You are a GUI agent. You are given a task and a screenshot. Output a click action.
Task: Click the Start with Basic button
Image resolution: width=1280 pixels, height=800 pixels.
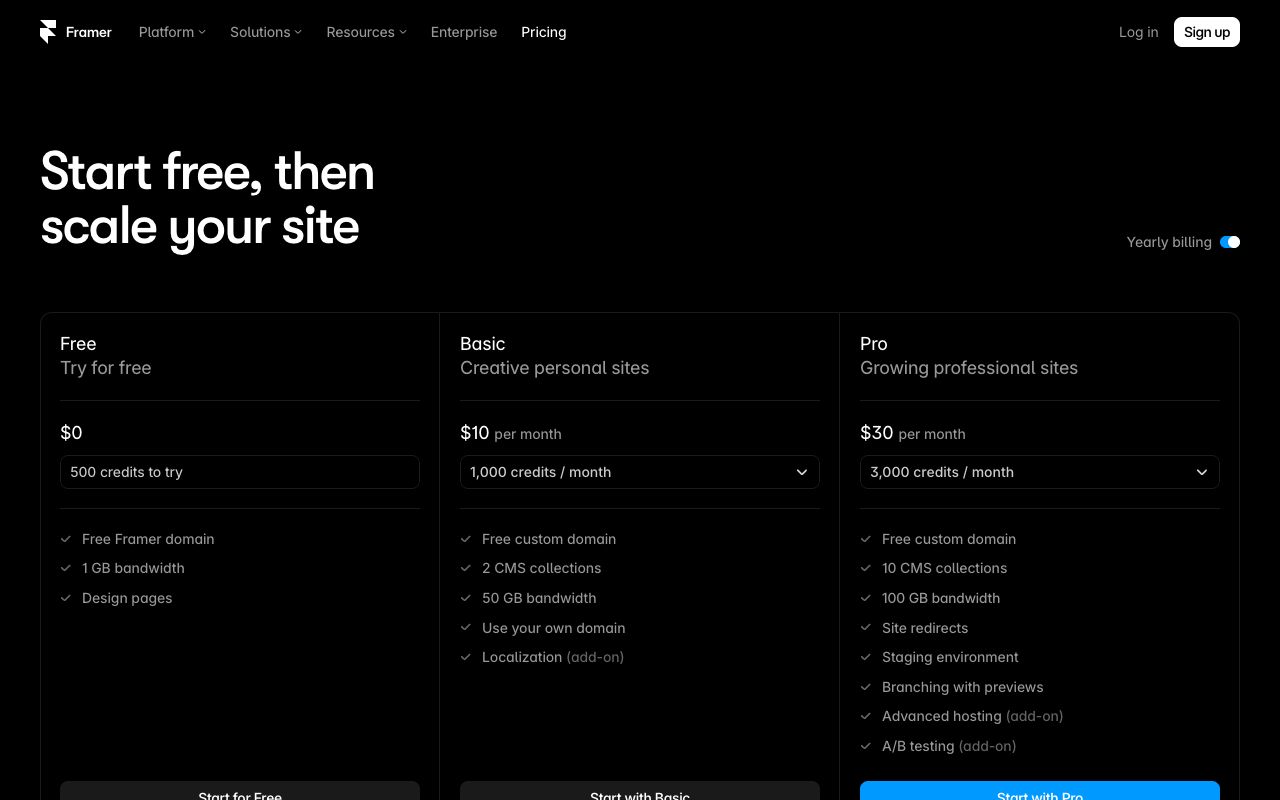[640, 791]
